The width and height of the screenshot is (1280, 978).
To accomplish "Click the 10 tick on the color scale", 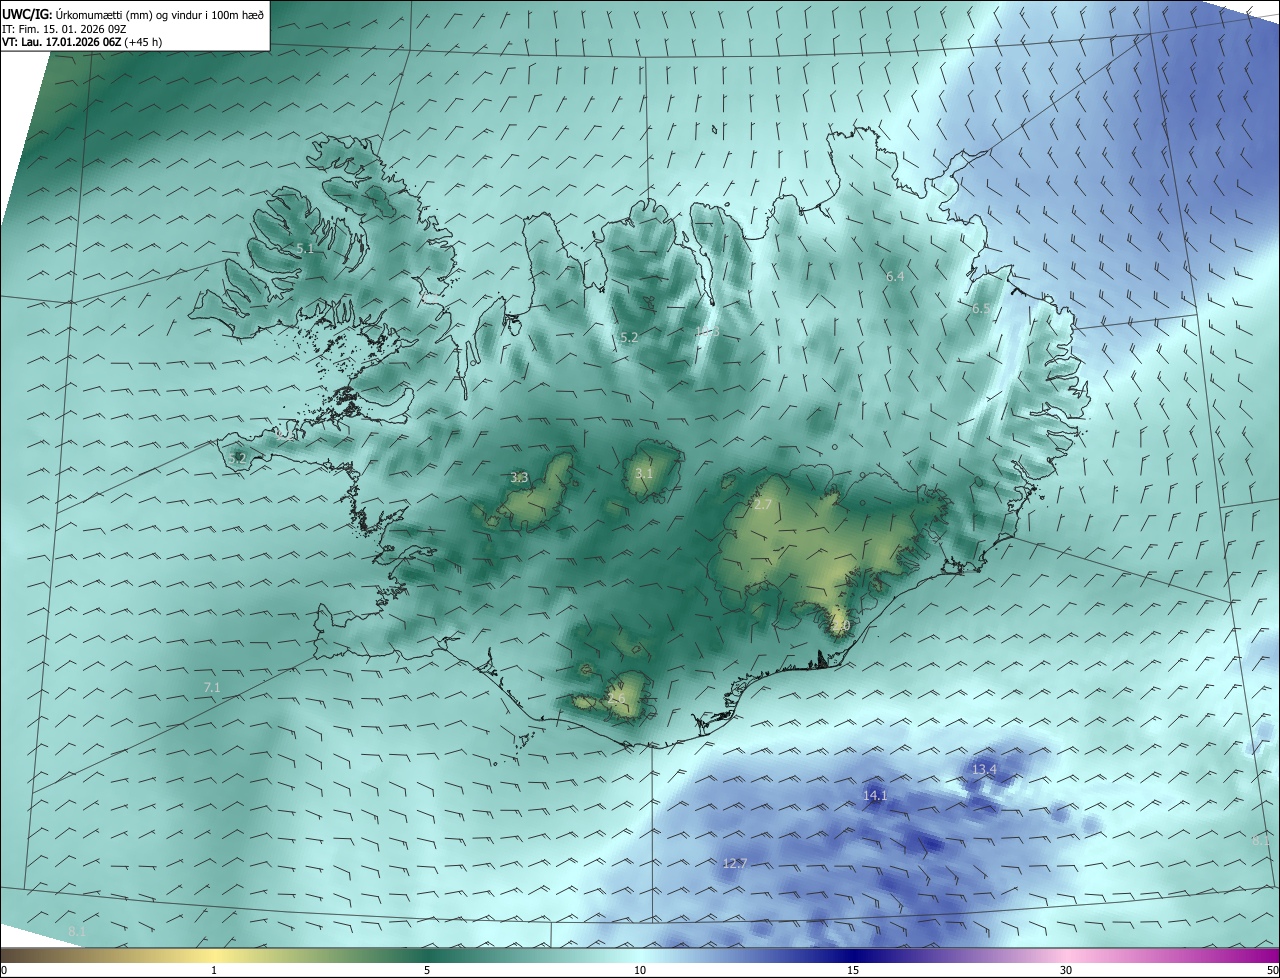I will coord(640,971).
